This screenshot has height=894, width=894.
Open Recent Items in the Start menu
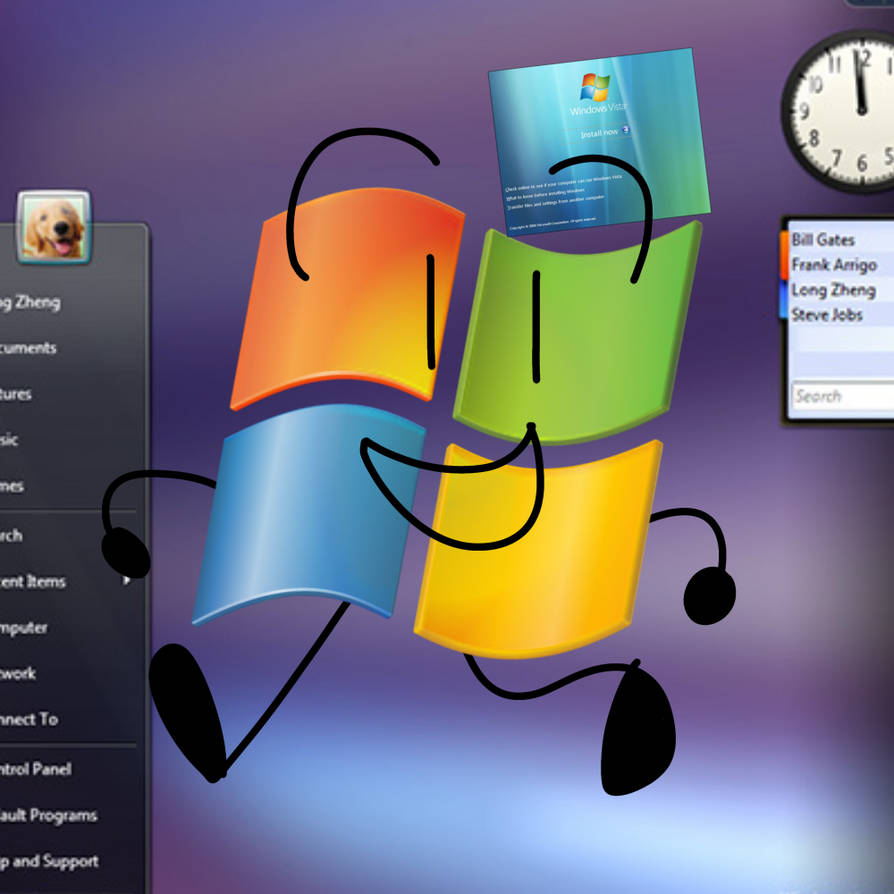coord(33,582)
